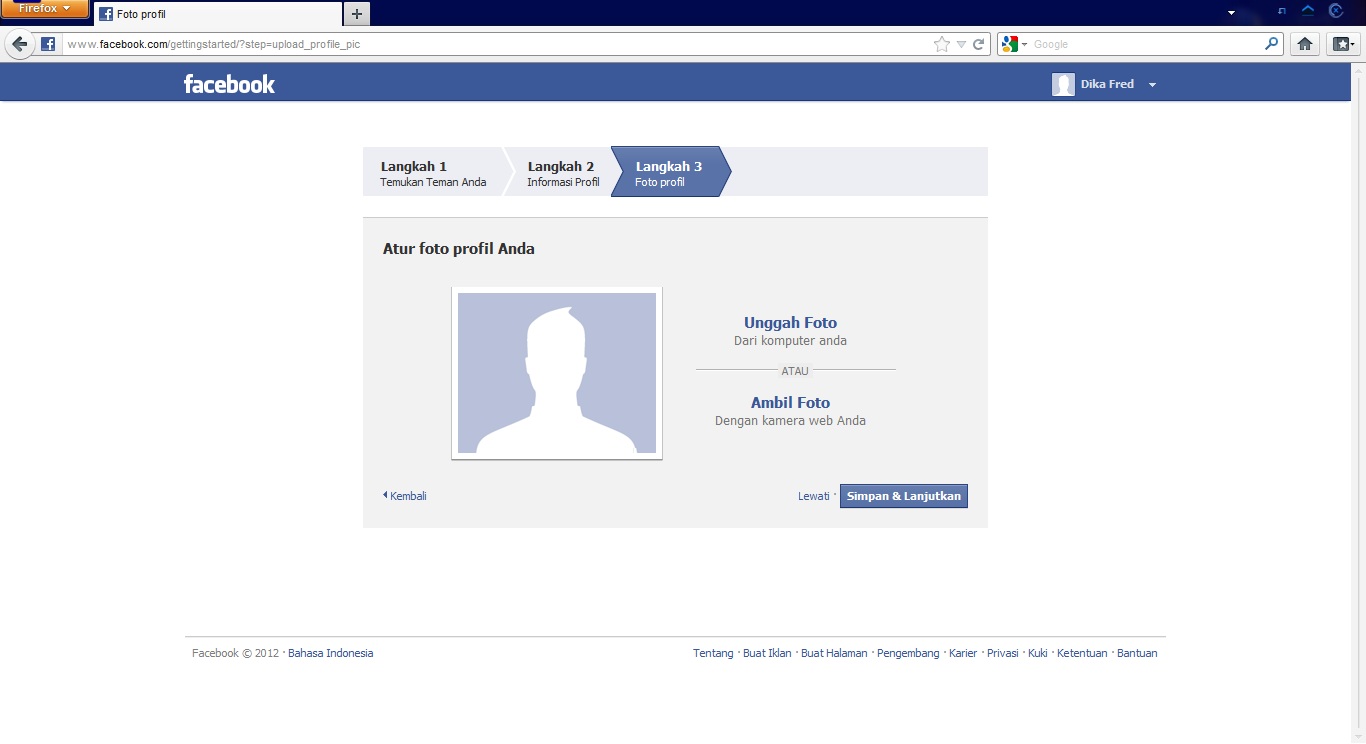
Task: Bookmark this page with the star icon
Action: (x=941, y=44)
